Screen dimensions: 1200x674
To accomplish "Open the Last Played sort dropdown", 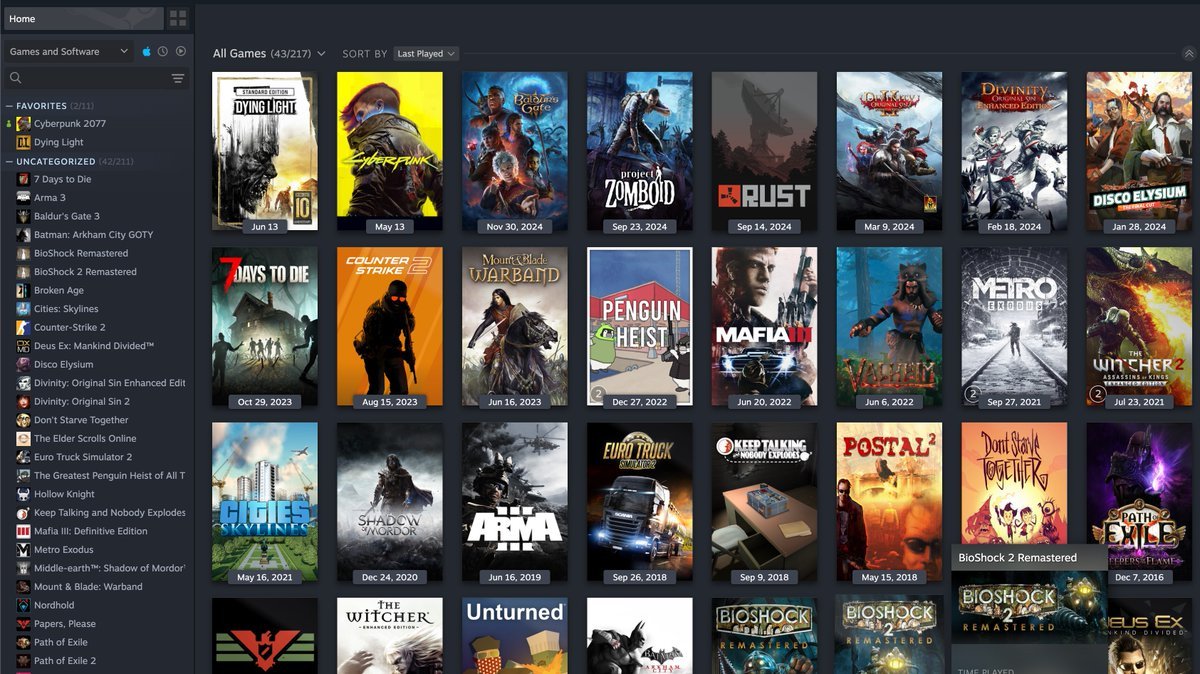I will point(426,54).
